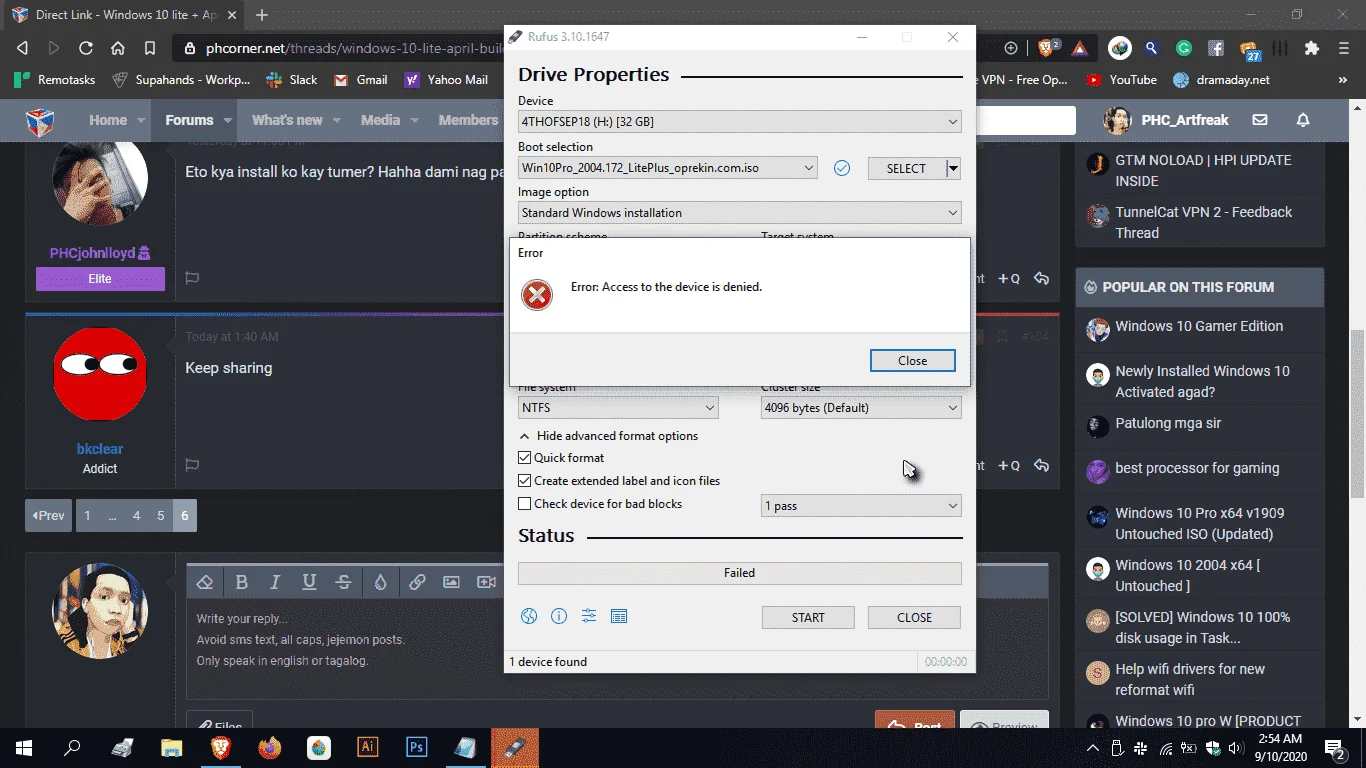Click the Rufus START button
This screenshot has height=768, width=1366.
(808, 618)
